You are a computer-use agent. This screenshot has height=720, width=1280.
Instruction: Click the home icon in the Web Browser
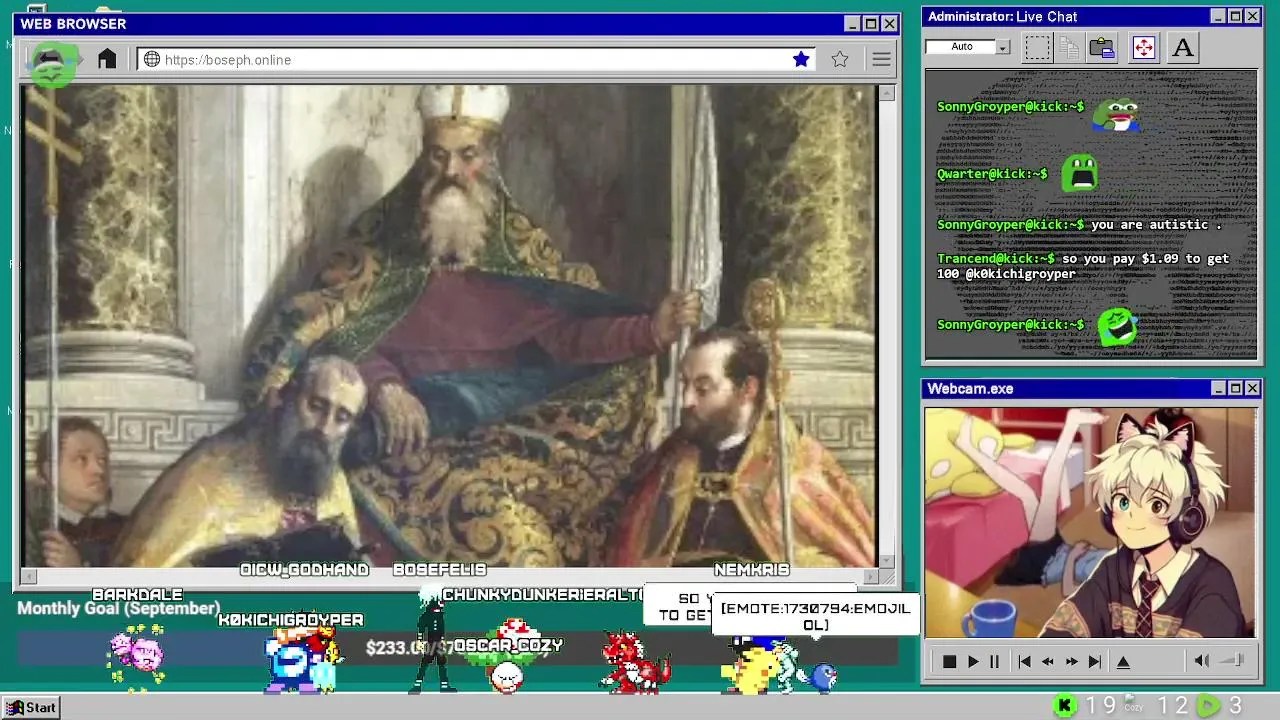pyautogui.click(x=107, y=59)
